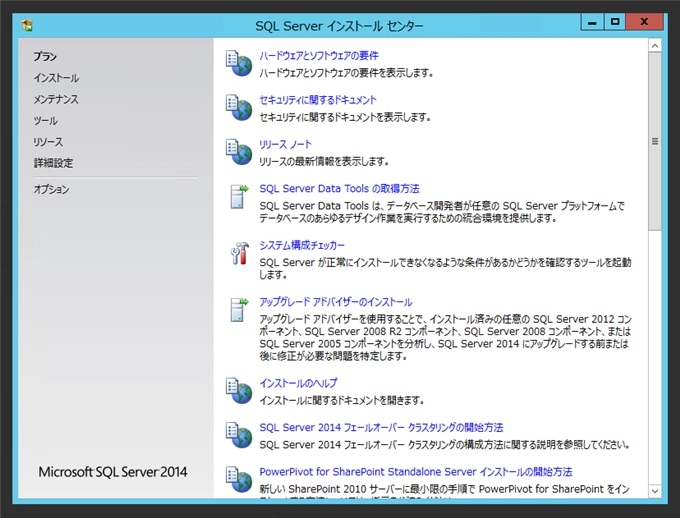The image size is (680, 518).
Task: Click description text セキュリティに関するドキュメントを表示します。
Action: click(x=345, y=117)
